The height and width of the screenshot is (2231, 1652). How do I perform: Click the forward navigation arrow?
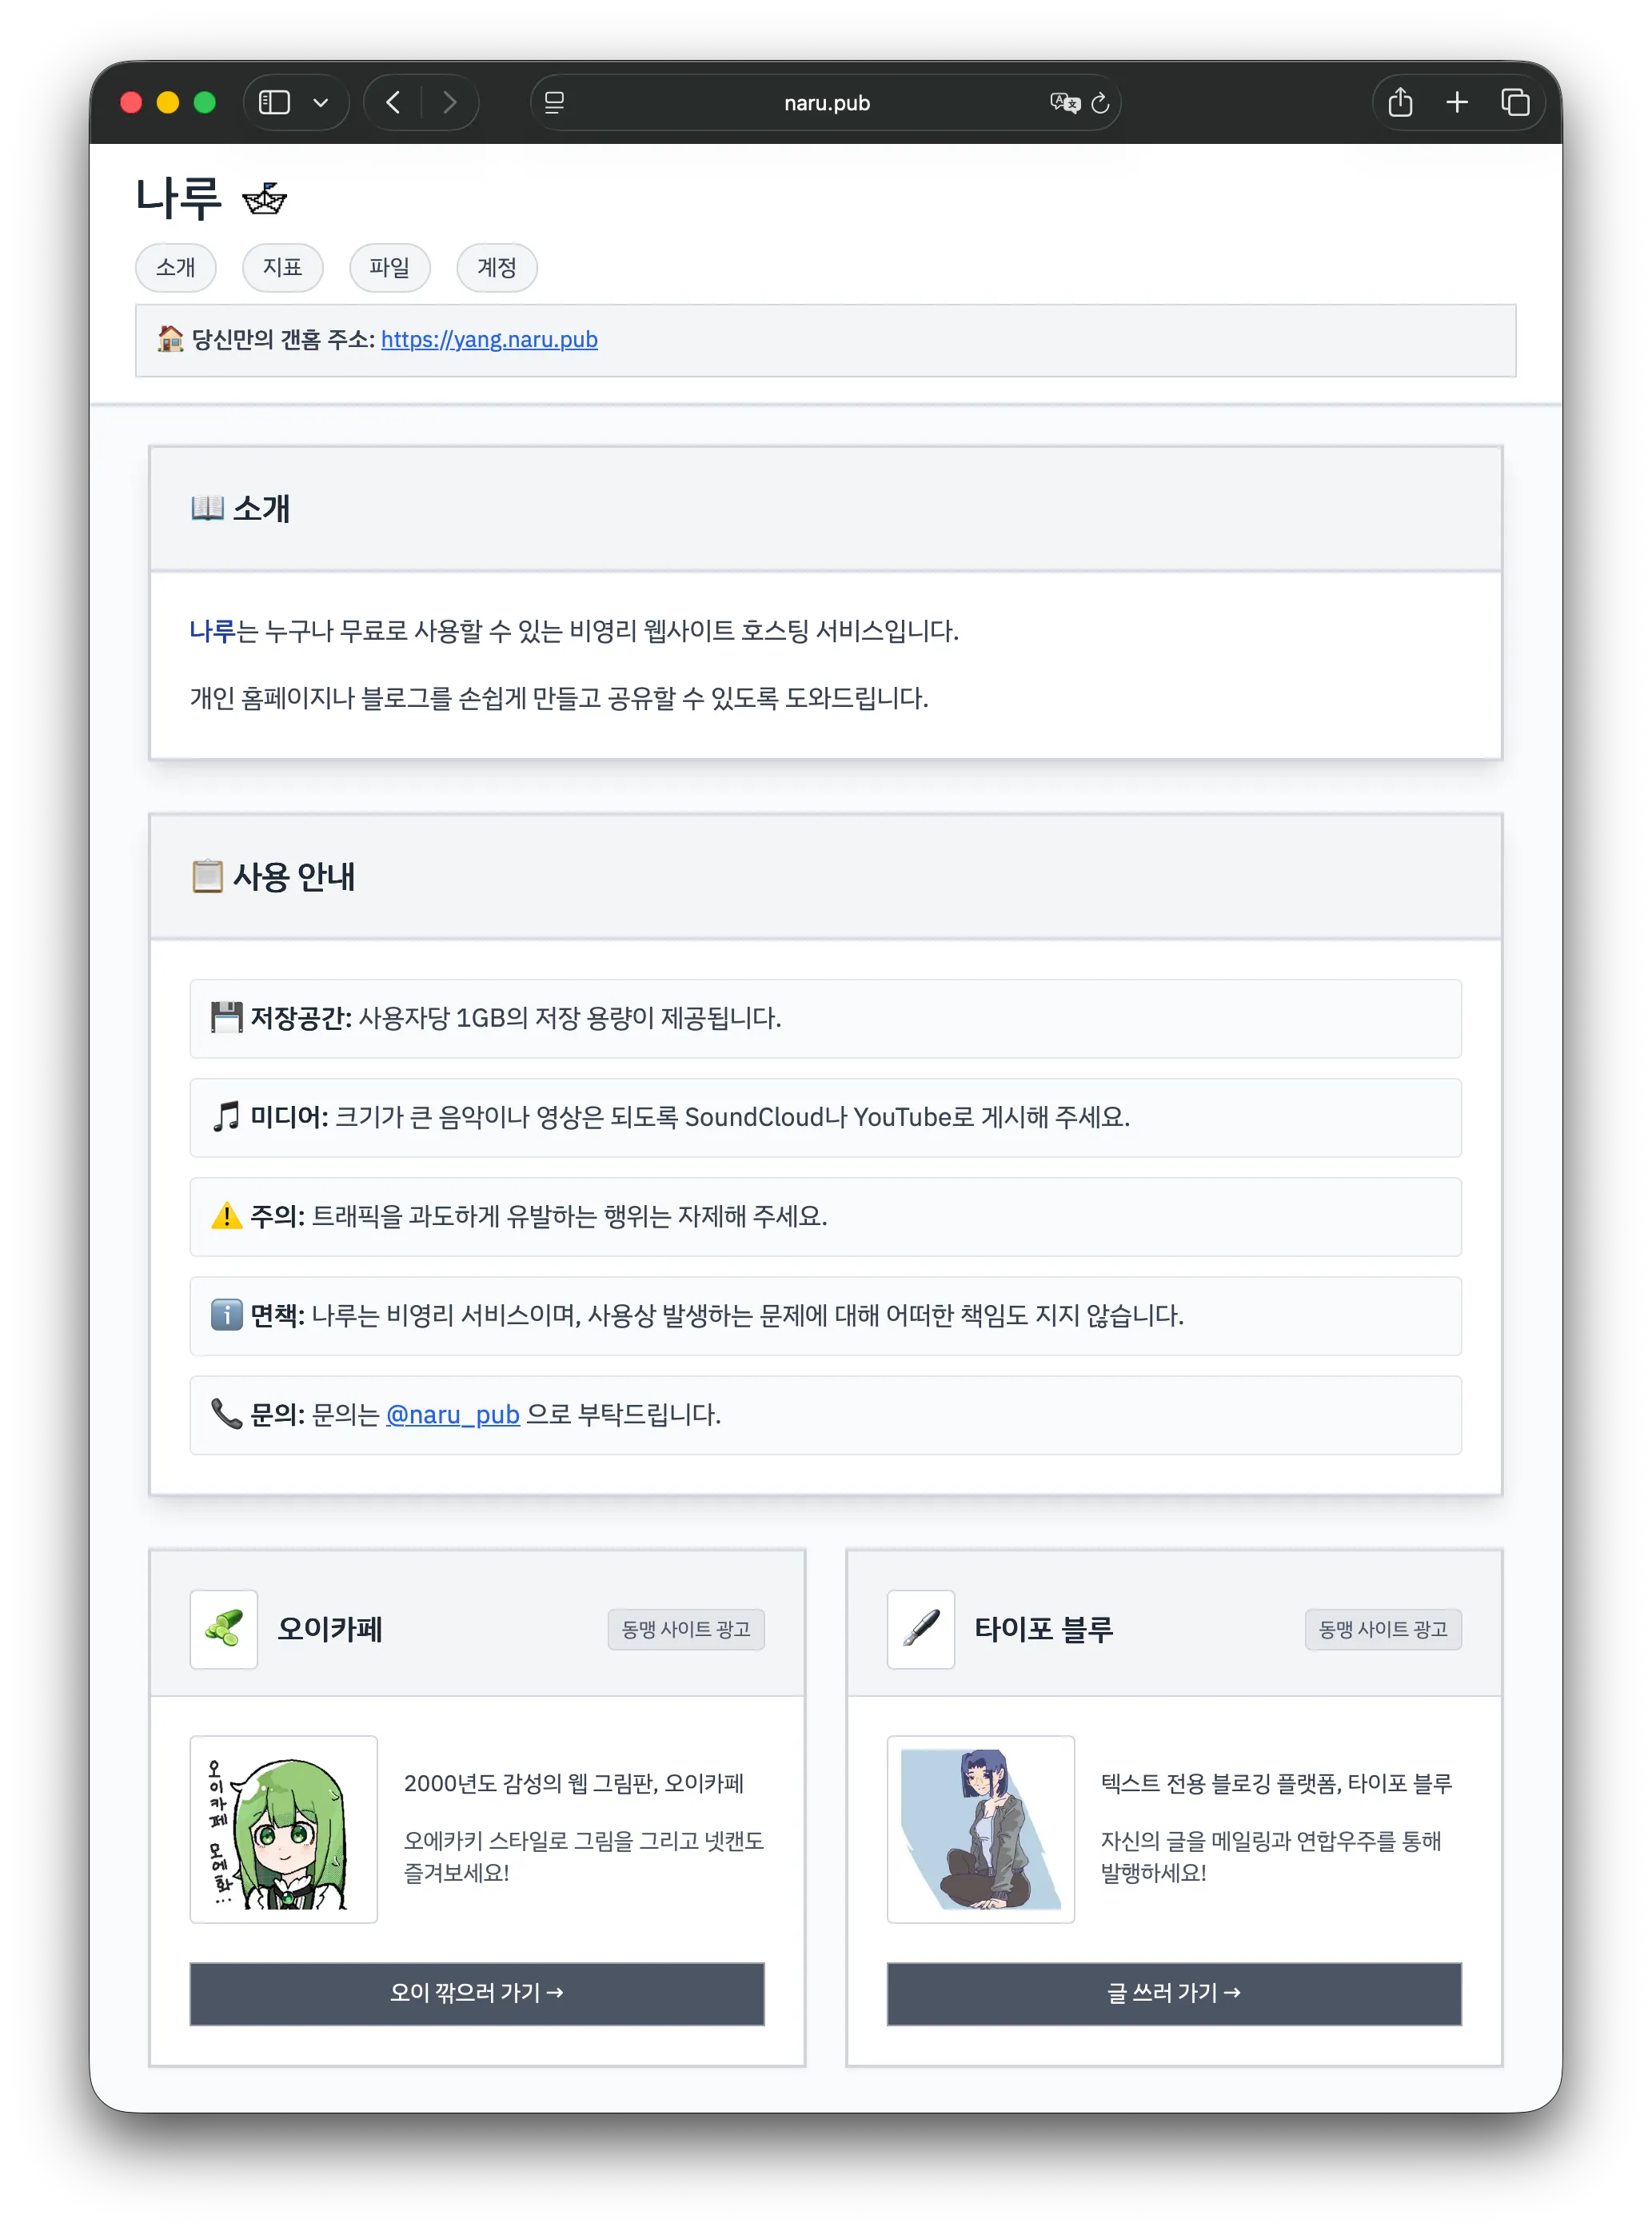click(449, 103)
